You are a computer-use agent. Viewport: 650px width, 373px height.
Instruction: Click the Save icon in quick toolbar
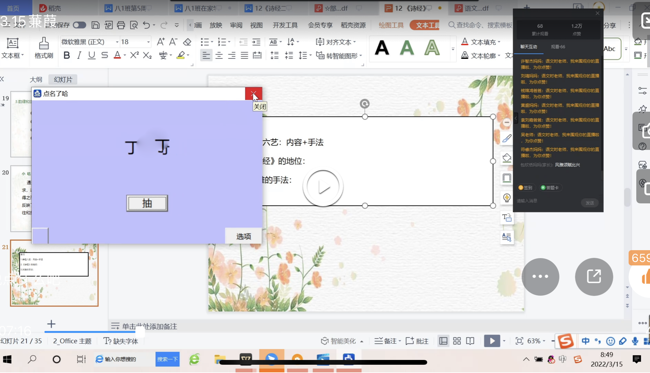coord(95,25)
